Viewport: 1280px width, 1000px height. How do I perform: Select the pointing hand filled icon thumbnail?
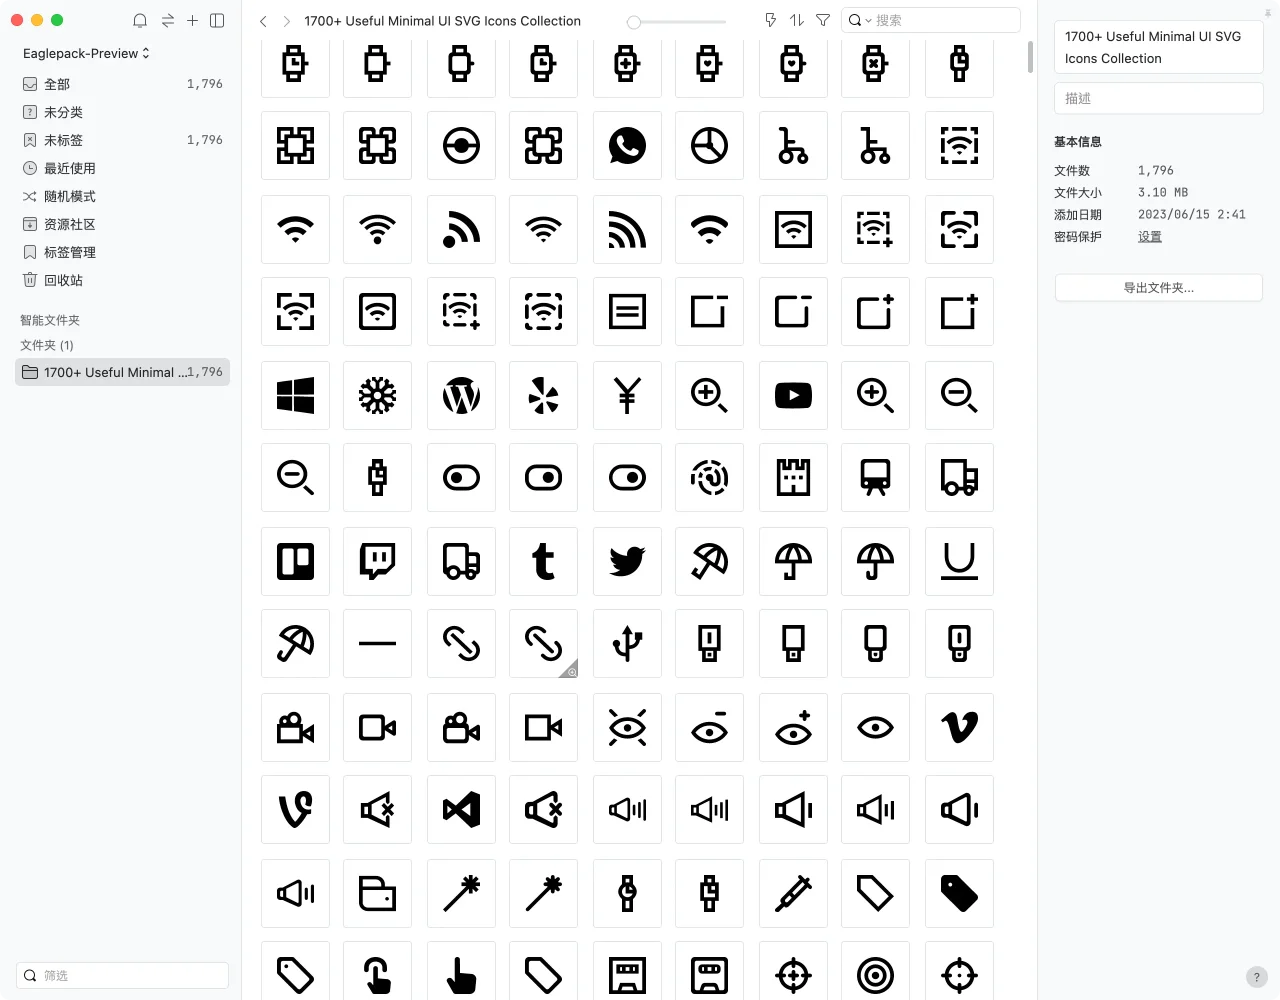461,975
